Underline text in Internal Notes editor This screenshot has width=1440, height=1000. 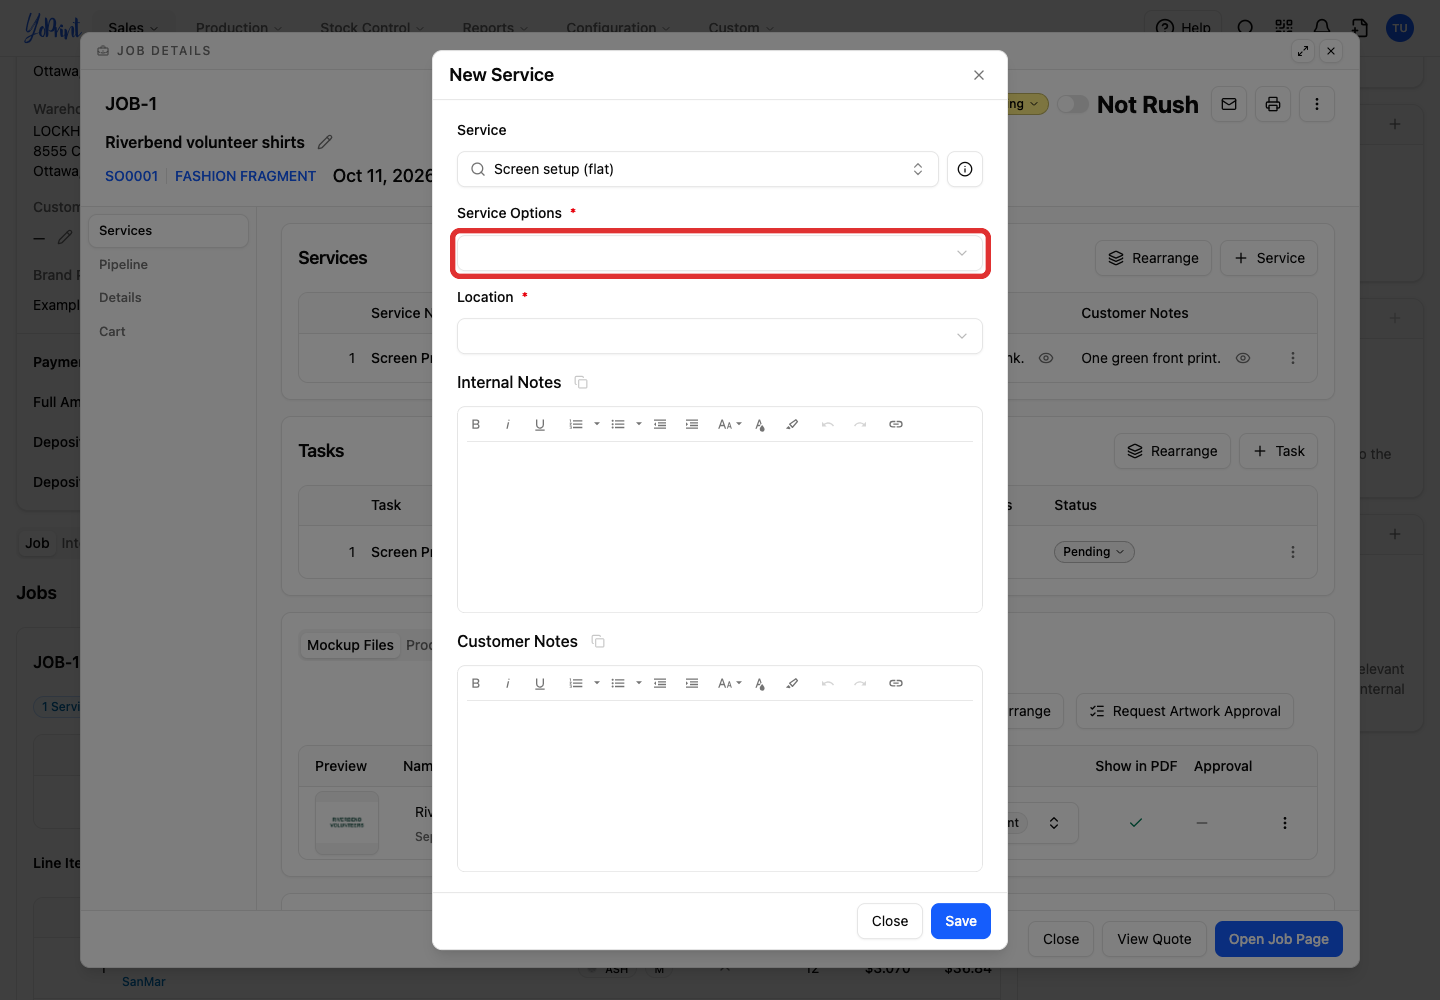[x=540, y=424]
